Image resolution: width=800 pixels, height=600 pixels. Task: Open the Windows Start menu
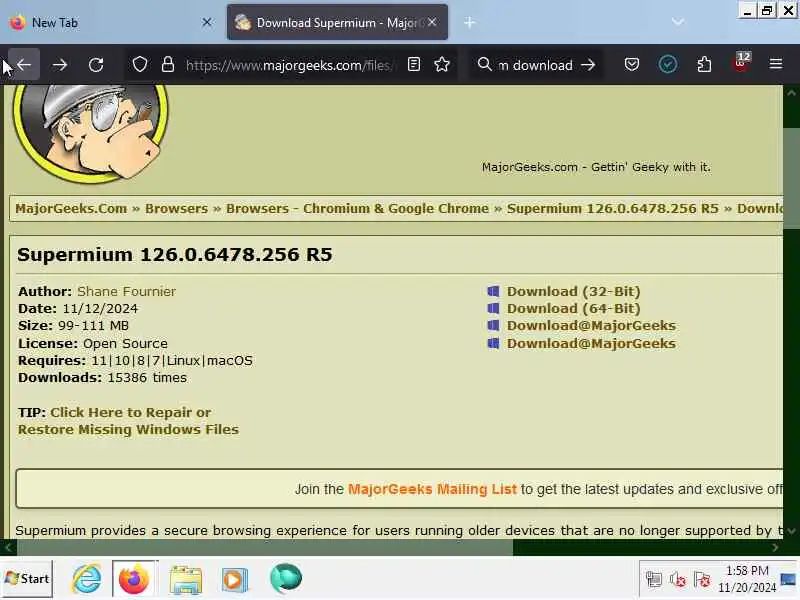click(x=27, y=579)
